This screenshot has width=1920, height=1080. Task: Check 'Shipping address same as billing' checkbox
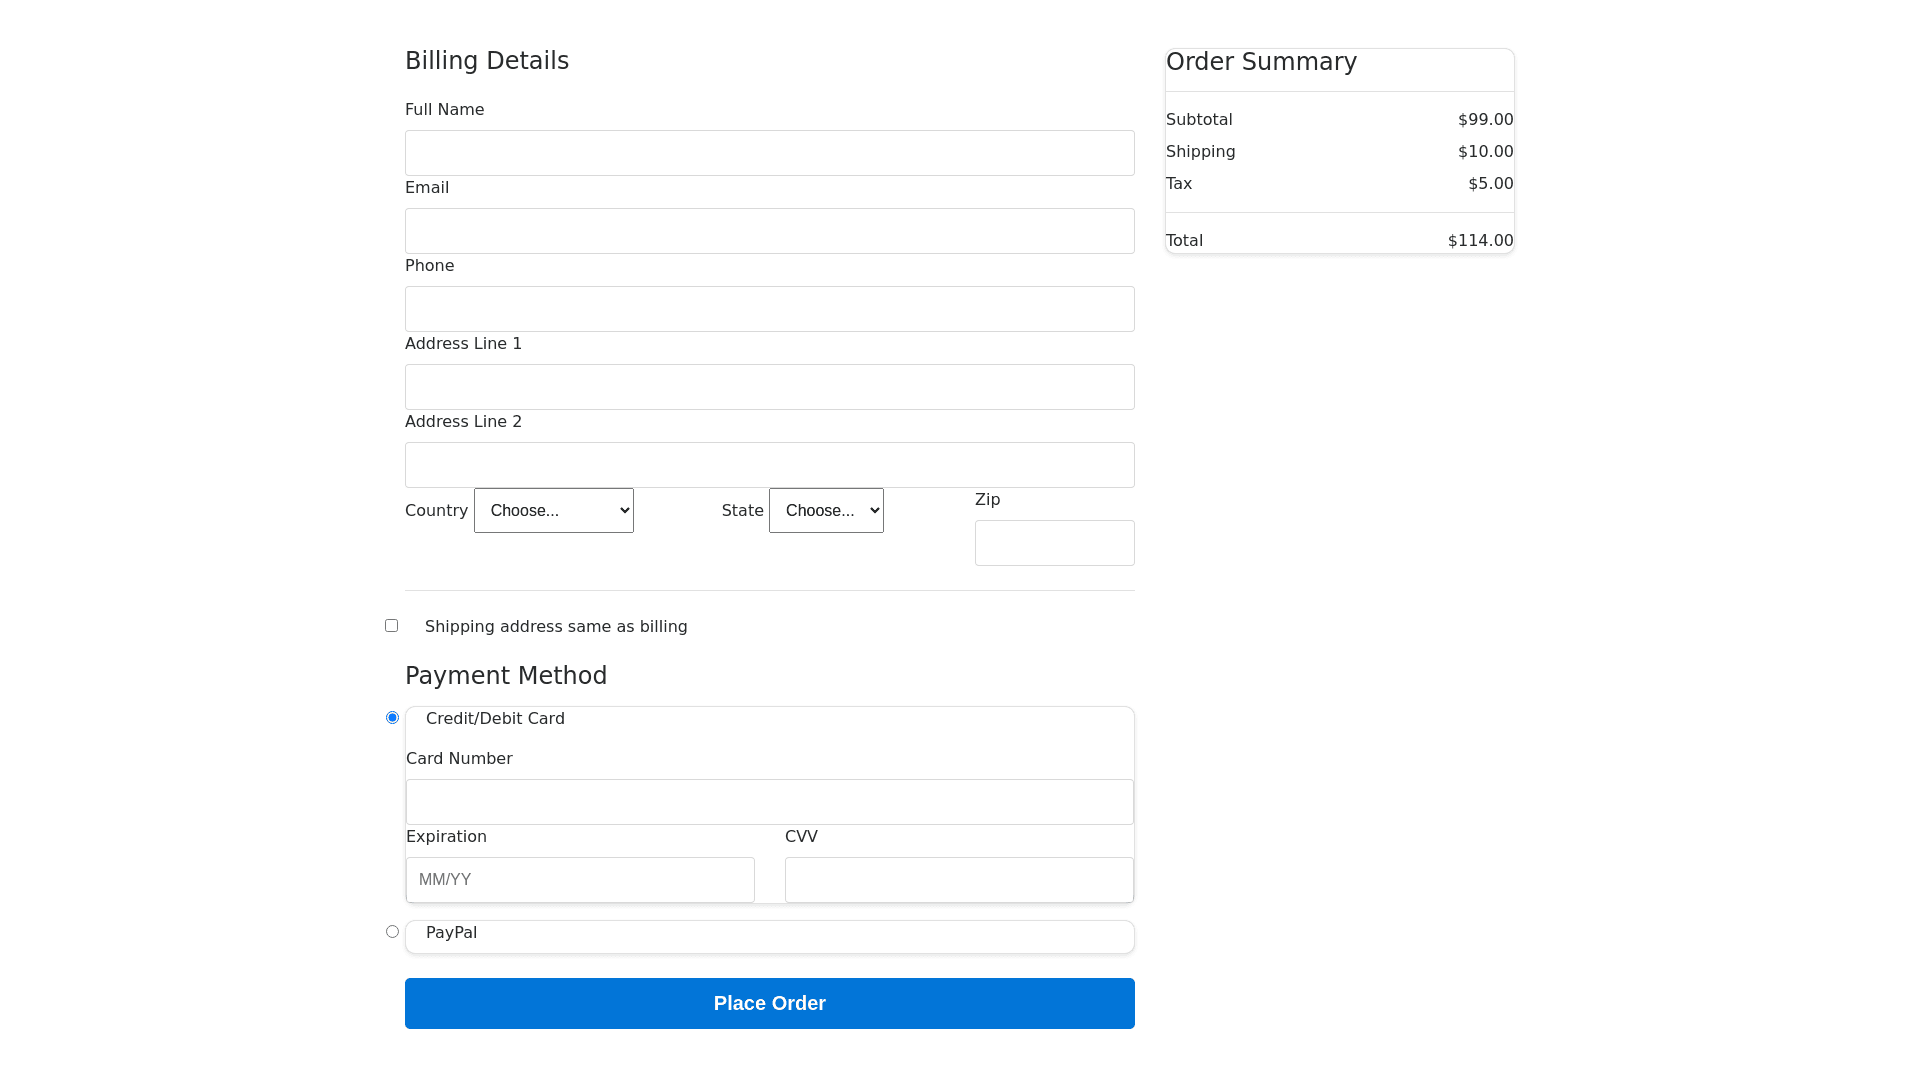coord(392,626)
